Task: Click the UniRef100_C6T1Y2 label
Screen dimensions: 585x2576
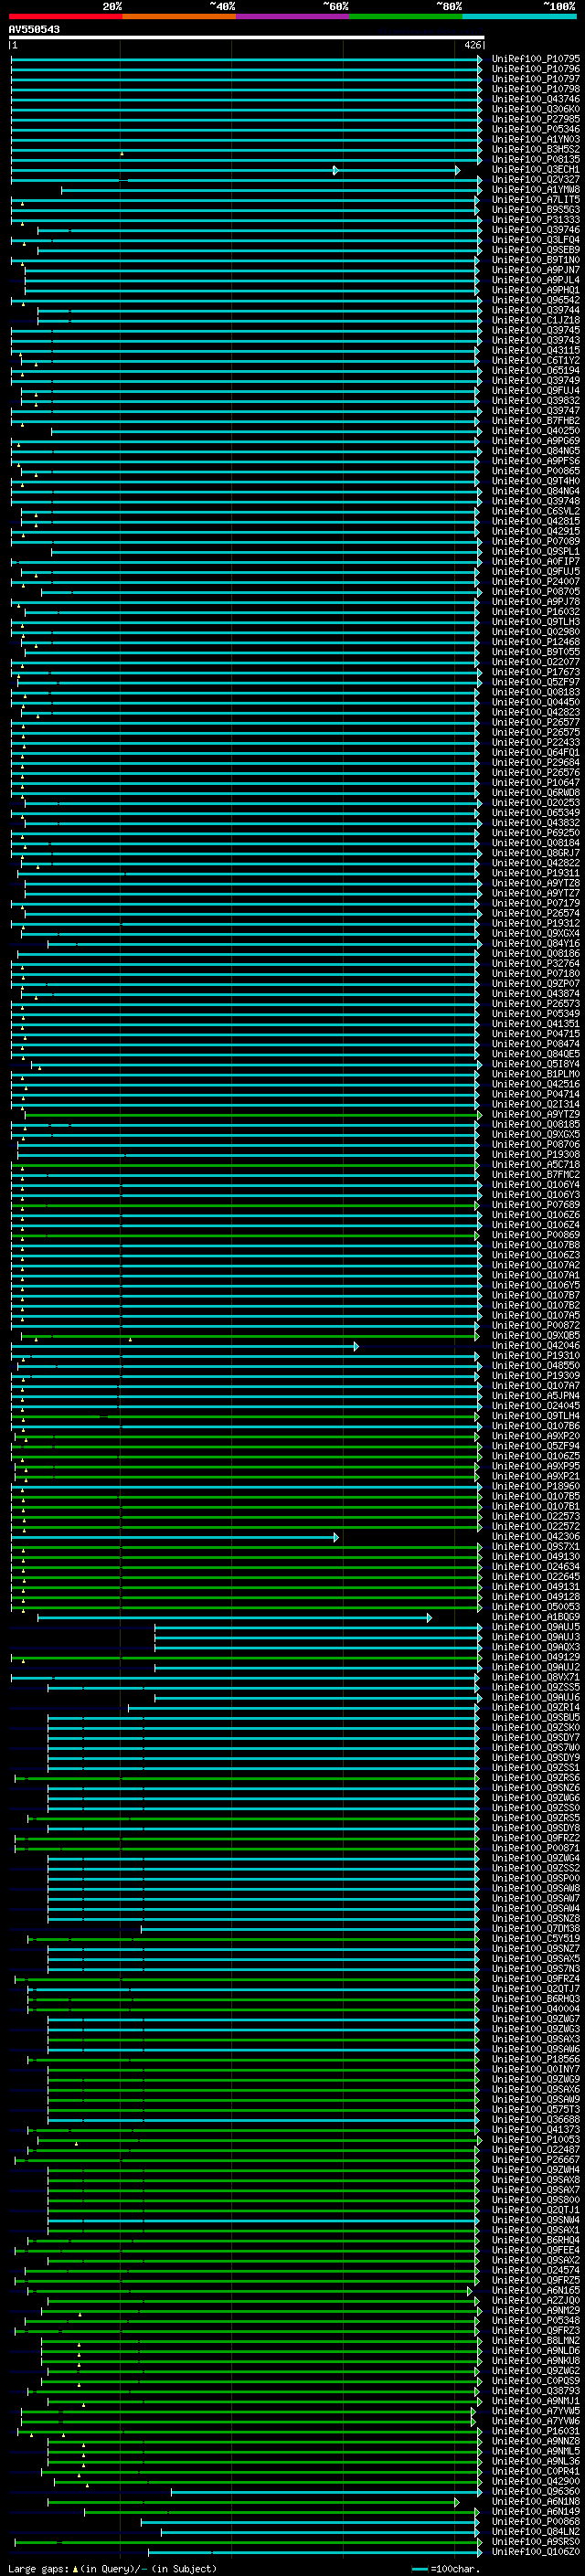Action: tap(536, 360)
